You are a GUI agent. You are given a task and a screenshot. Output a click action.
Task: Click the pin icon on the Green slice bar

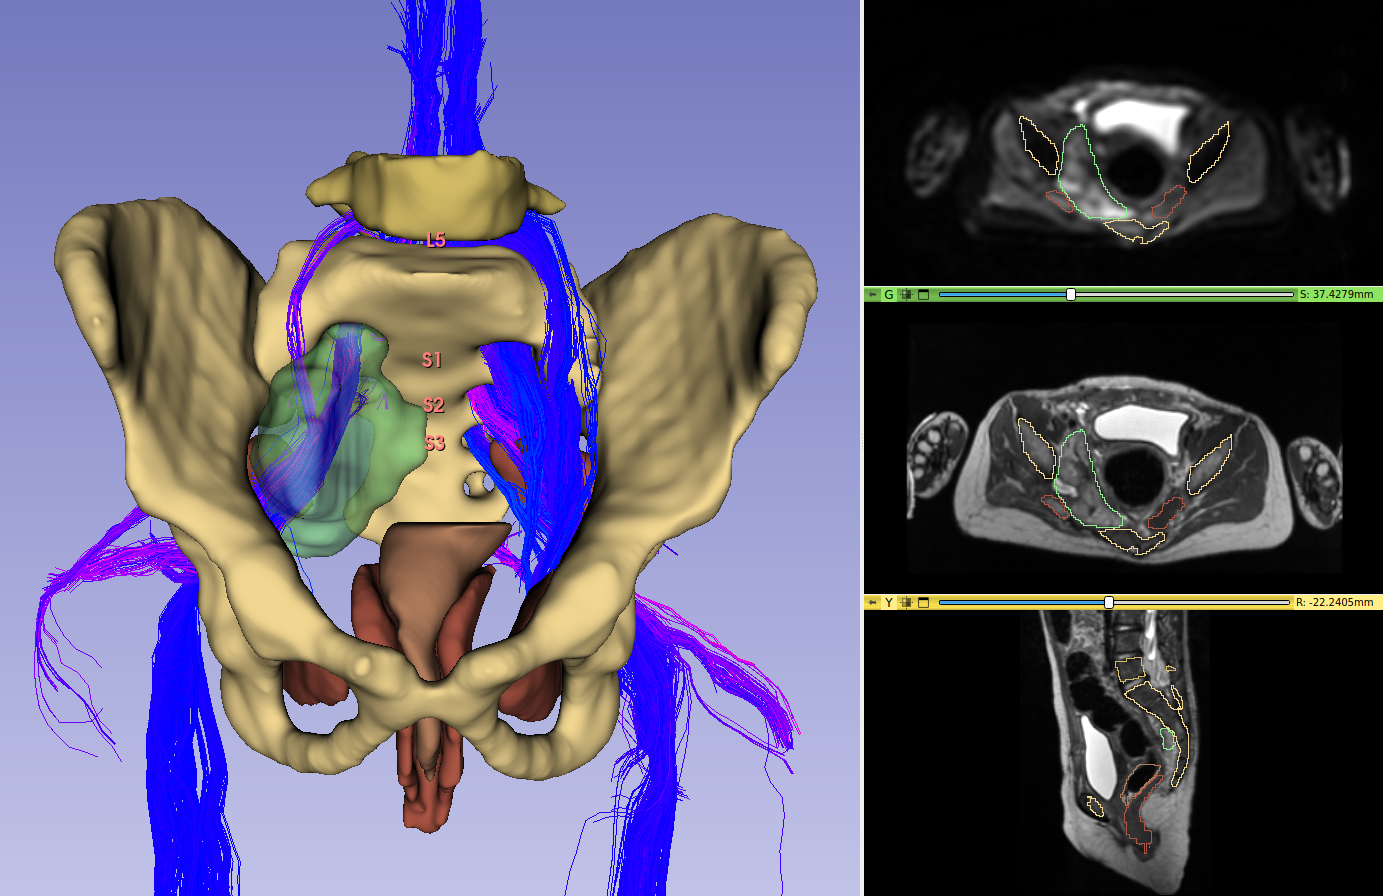[x=872, y=295]
